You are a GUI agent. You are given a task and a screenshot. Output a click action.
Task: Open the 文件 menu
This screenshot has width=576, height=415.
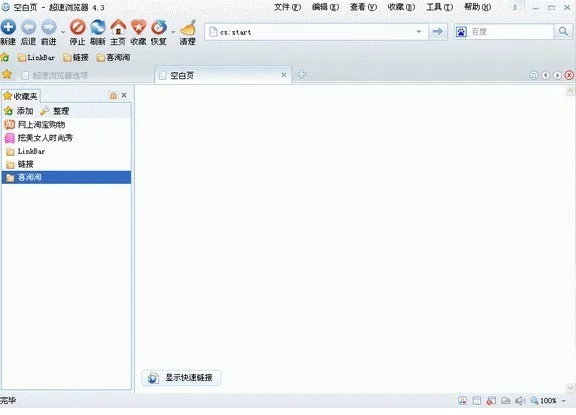point(287,7)
